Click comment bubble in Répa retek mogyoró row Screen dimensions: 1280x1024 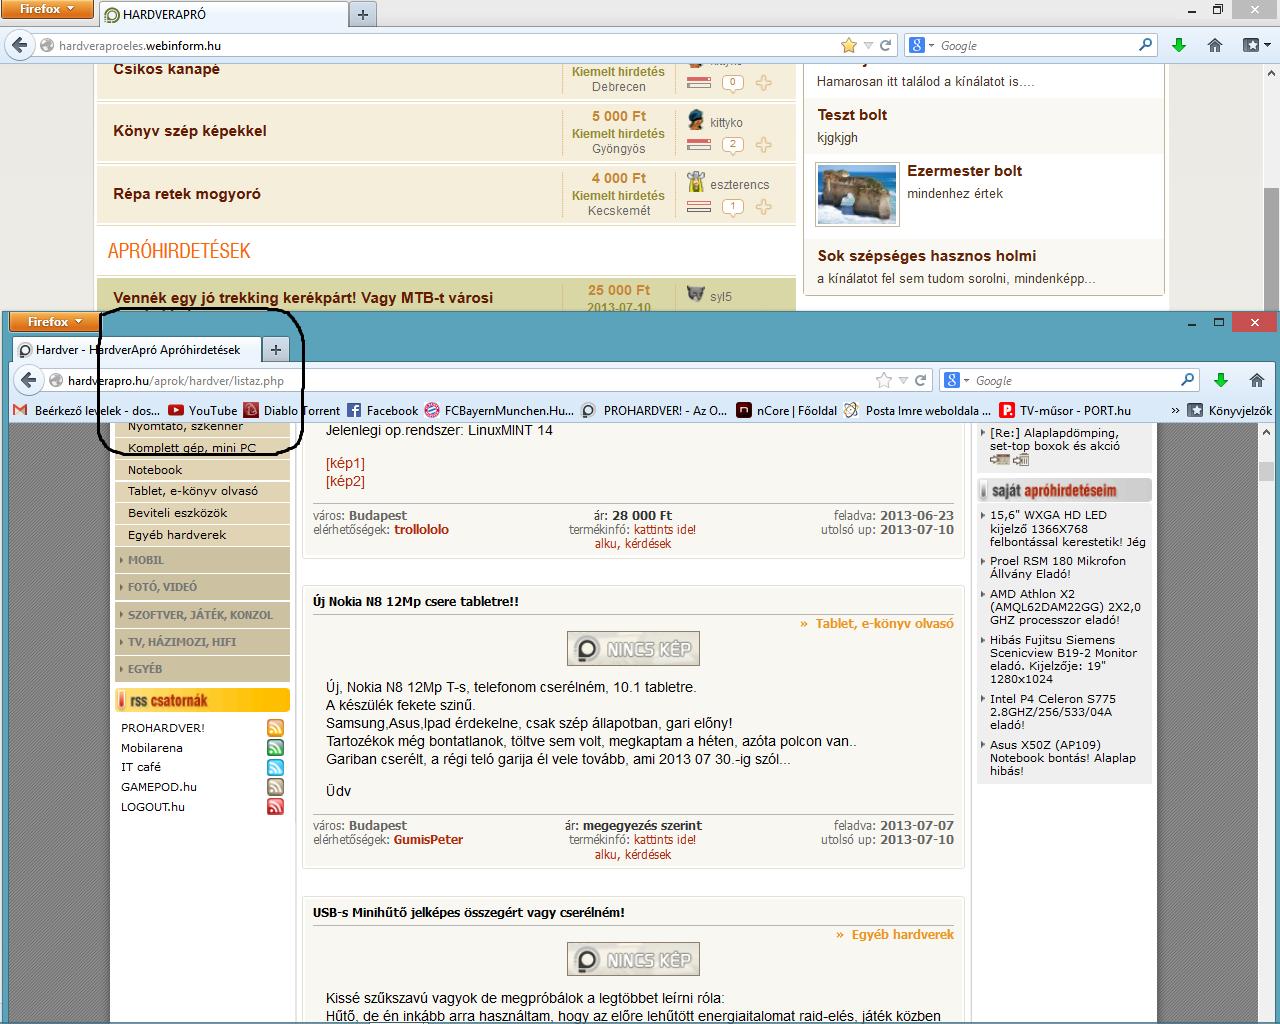click(x=733, y=207)
